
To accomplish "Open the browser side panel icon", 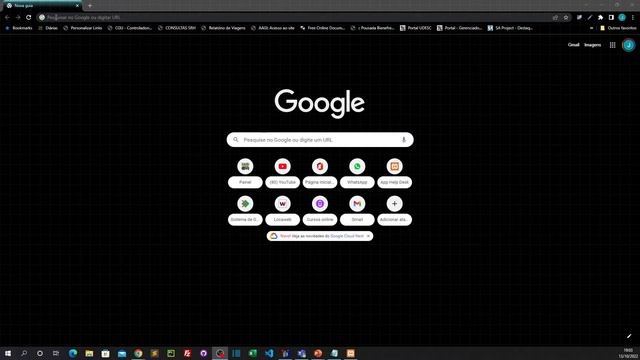I will click(x=611, y=18).
